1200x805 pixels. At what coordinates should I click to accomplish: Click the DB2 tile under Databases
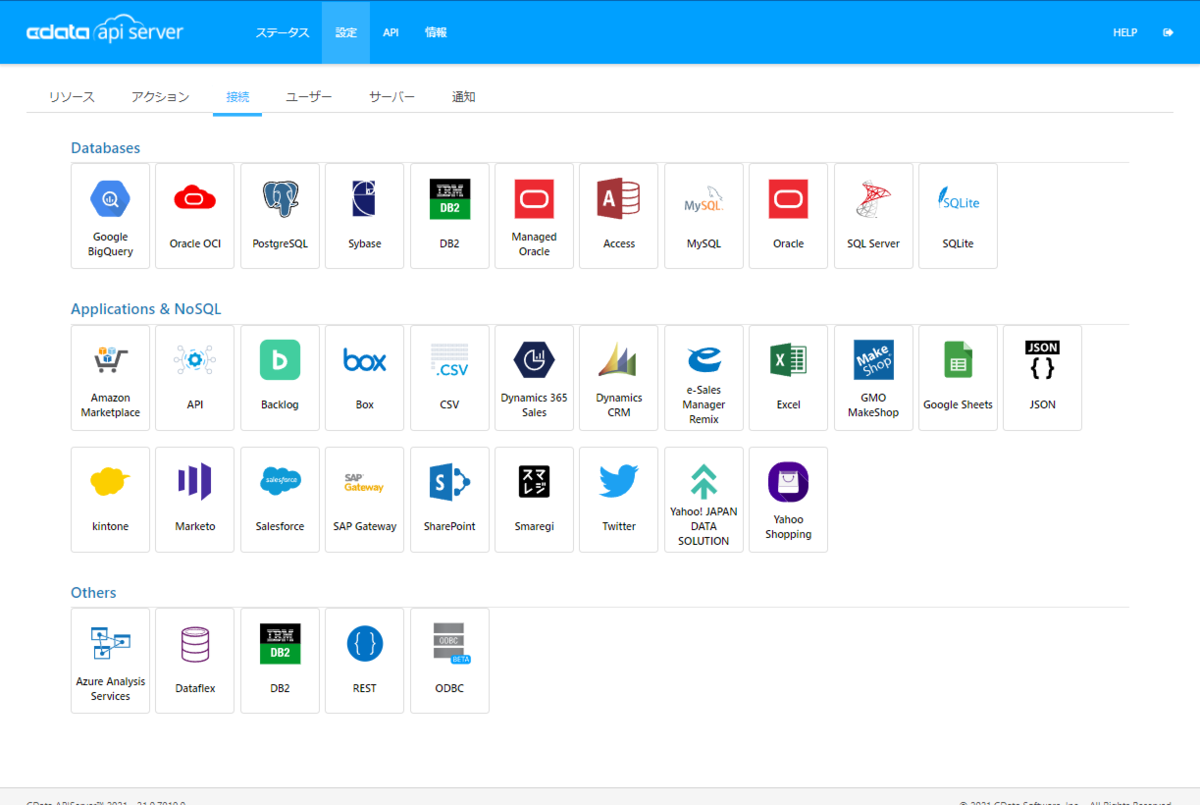[450, 216]
